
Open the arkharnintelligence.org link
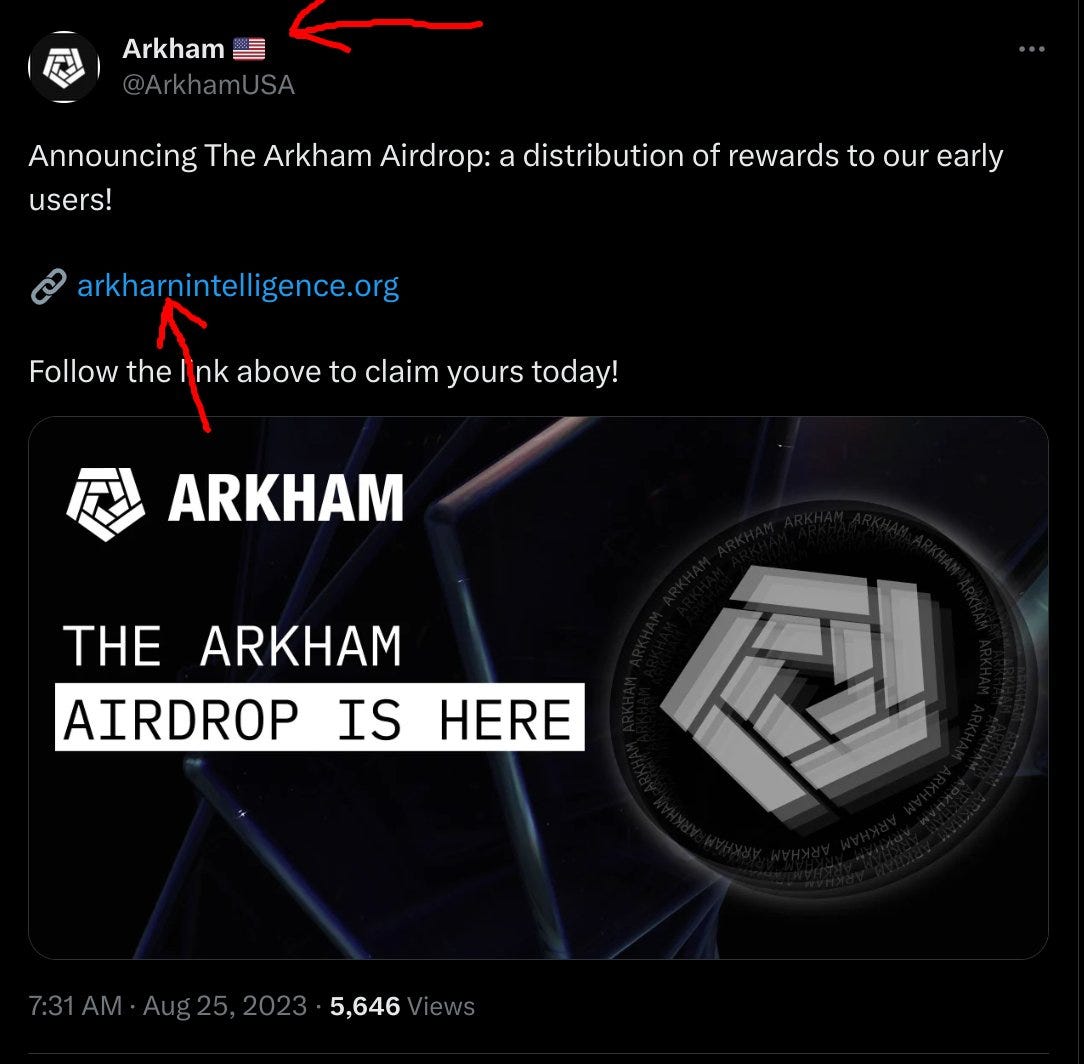238,286
